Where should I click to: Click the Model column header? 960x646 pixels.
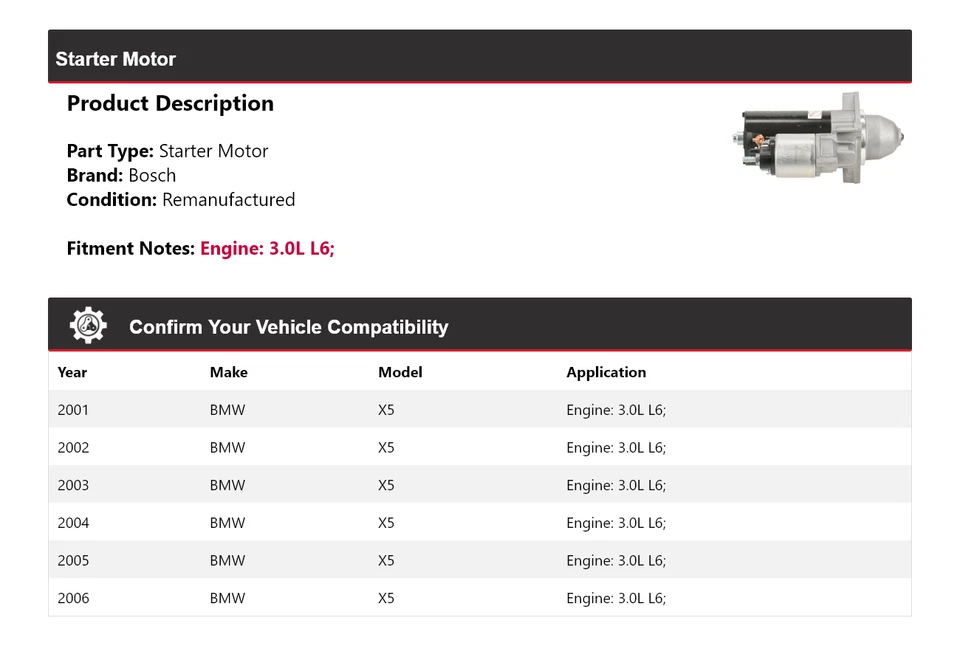point(400,372)
